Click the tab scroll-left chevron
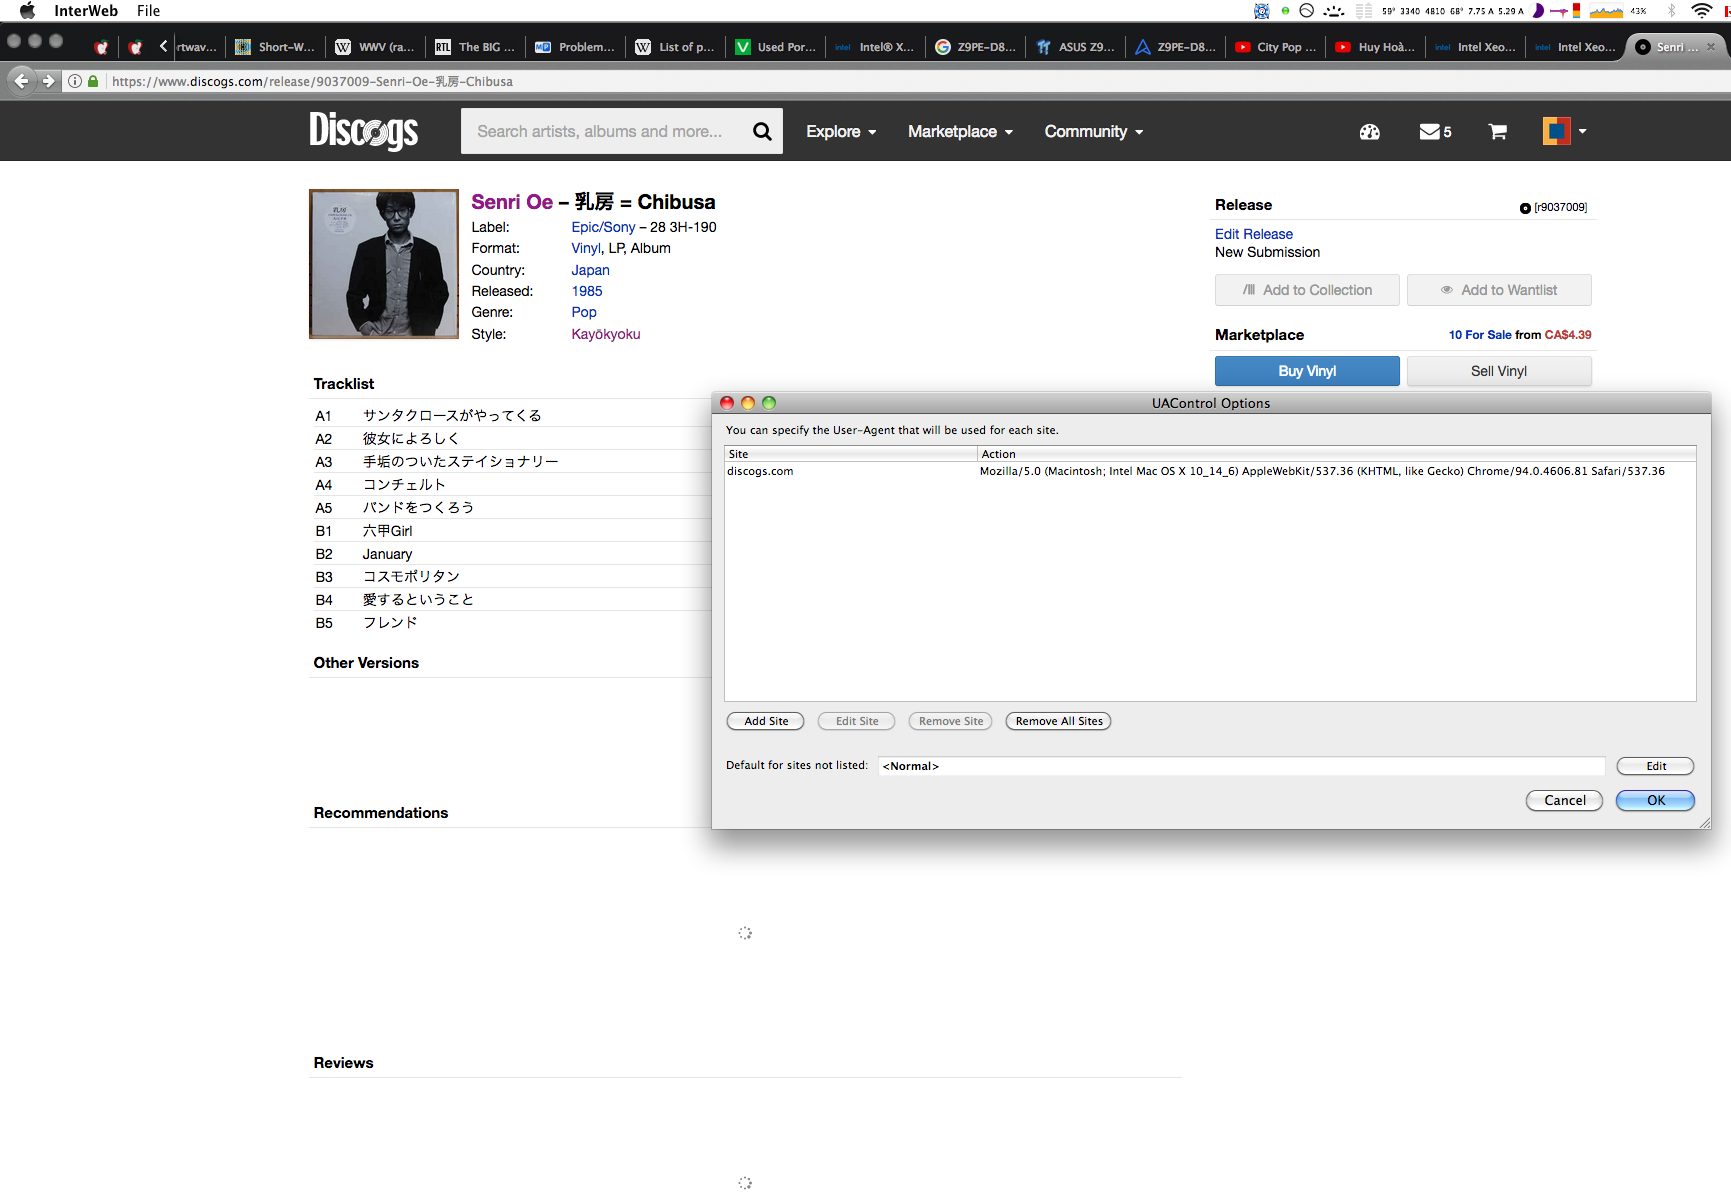The height and width of the screenshot is (1195, 1731). (163, 46)
